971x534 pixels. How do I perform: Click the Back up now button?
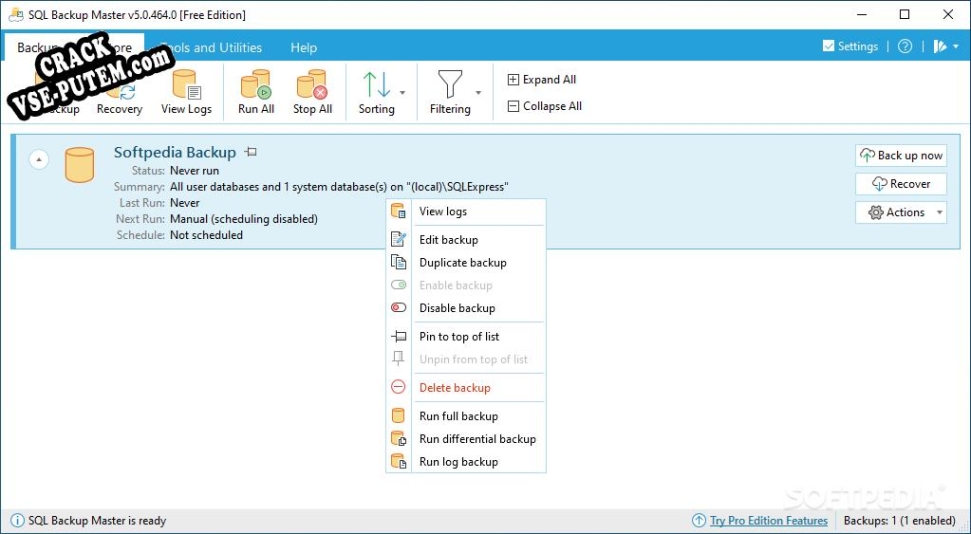[901, 155]
